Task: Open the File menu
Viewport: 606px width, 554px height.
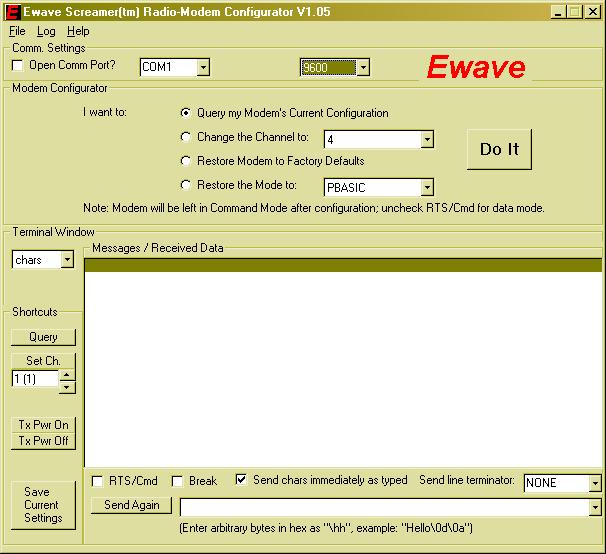Action: tap(17, 31)
